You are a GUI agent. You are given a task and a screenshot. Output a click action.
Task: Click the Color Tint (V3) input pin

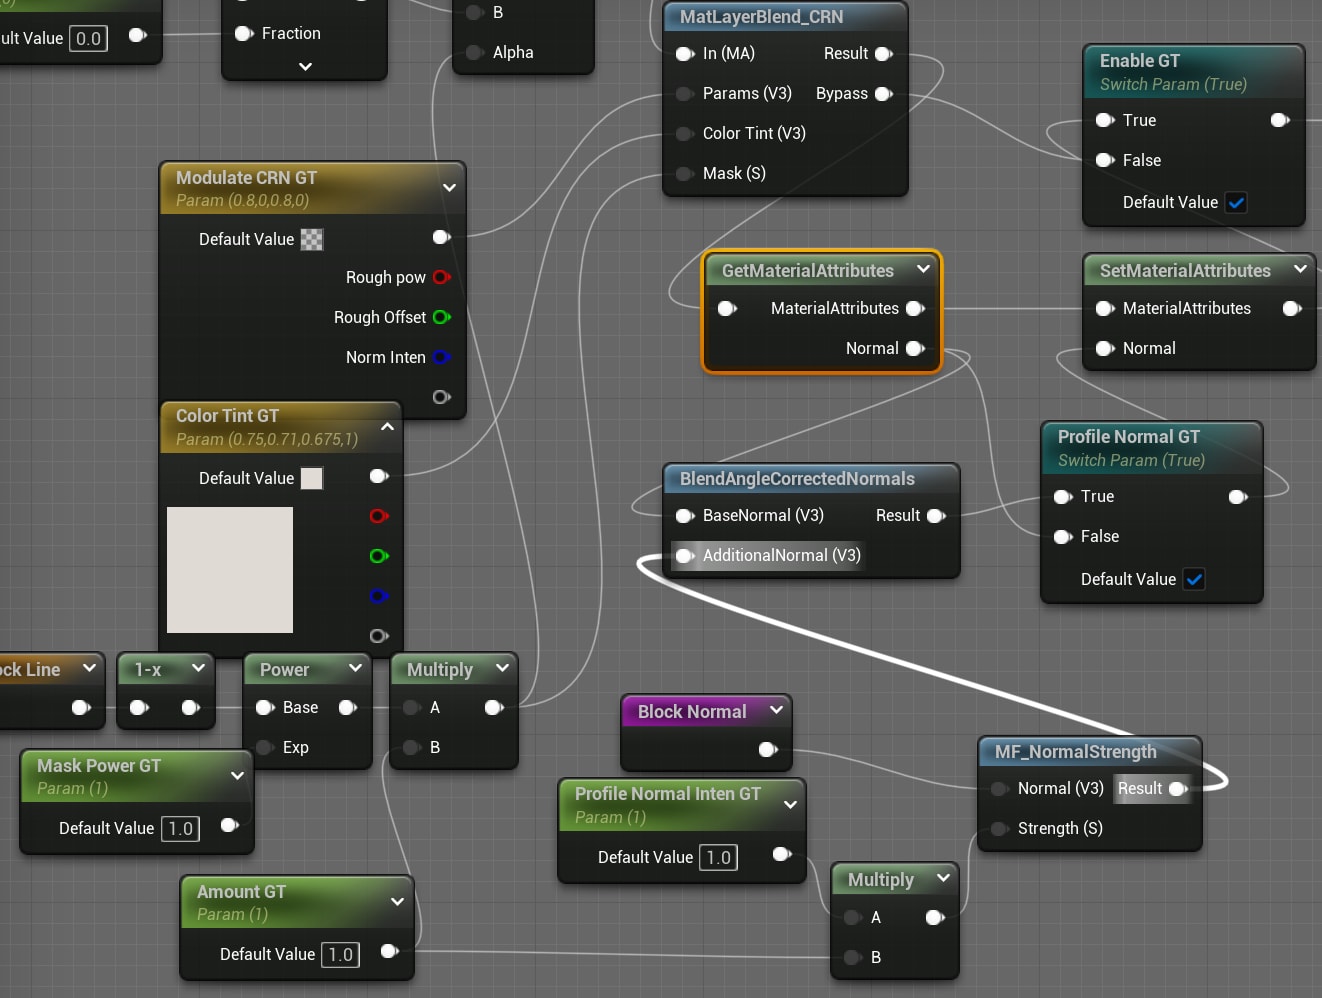click(685, 134)
